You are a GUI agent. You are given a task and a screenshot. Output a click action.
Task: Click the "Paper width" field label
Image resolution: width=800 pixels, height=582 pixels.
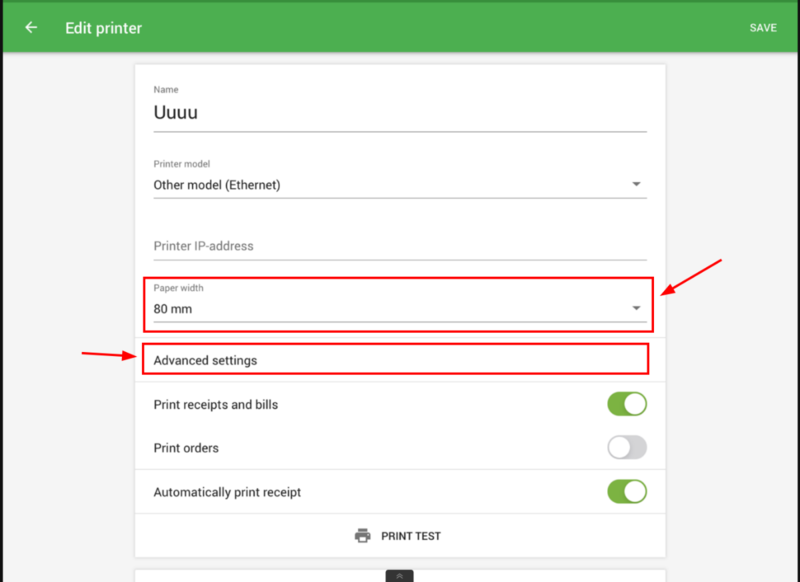click(x=178, y=288)
